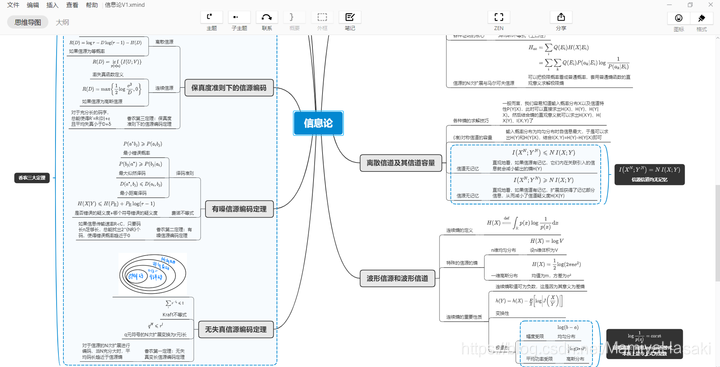720x367 pixels.
Task: Open the 插入 menu
Action: tap(52, 5)
